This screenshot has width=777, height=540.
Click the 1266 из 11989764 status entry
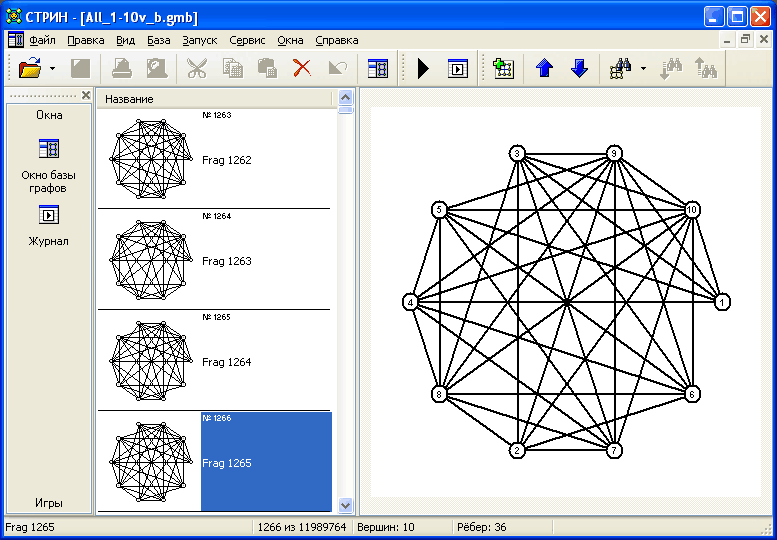pos(302,527)
